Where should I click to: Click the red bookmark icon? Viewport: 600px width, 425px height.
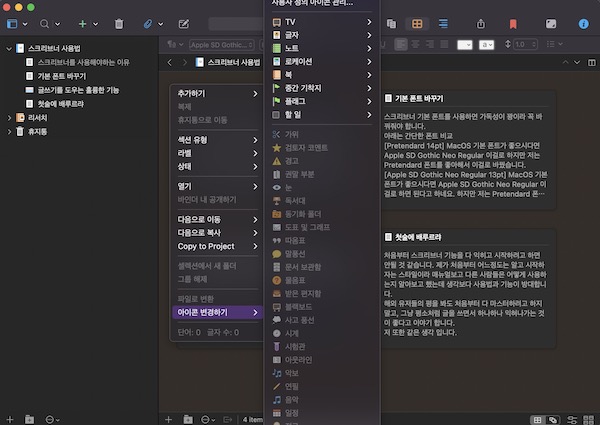pyautogui.click(x=513, y=24)
